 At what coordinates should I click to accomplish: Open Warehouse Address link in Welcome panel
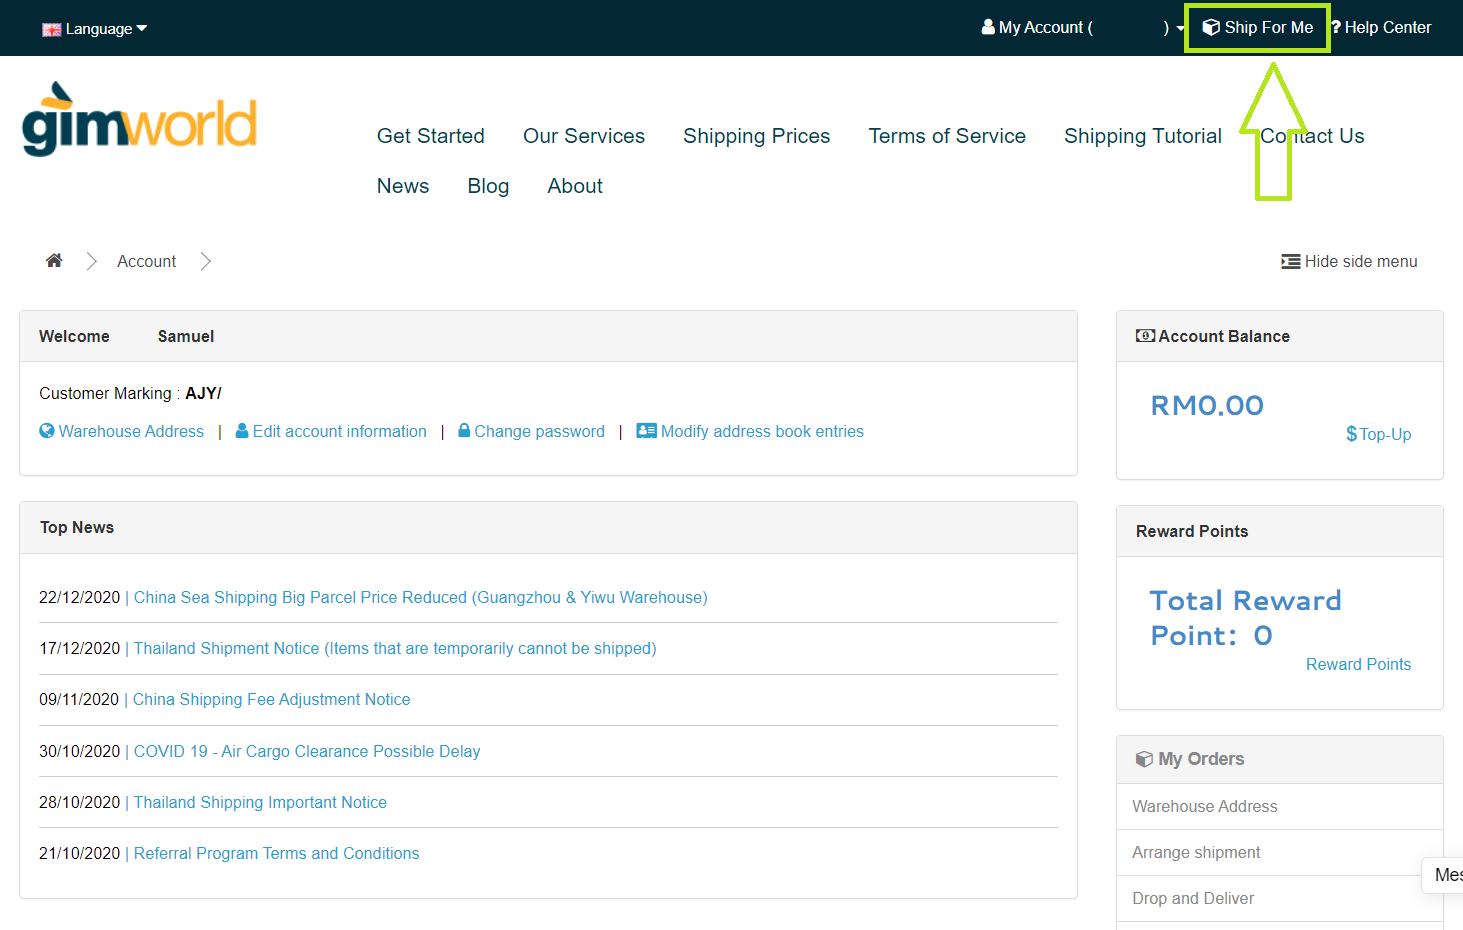pos(131,431)
